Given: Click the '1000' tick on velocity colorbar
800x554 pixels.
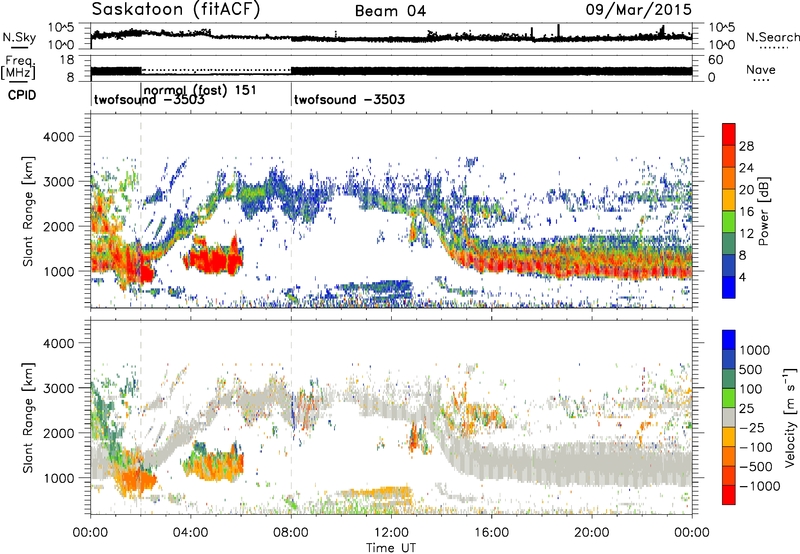Looking at the screenshot, I should pyautogui.click(x=755, y=350).
